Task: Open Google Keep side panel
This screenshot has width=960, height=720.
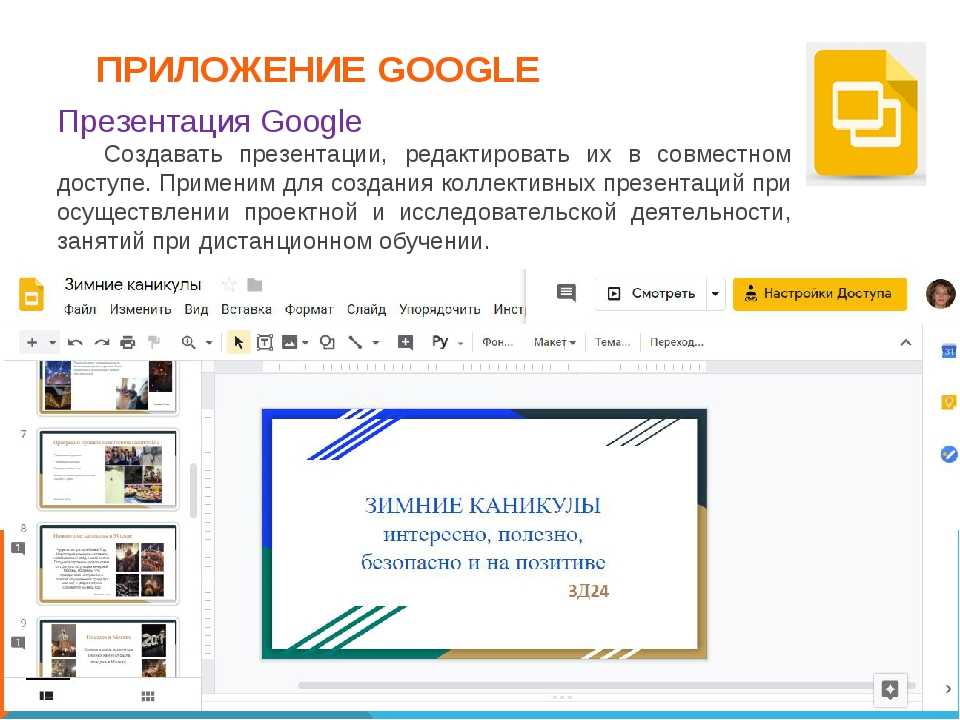Action: 948,402
